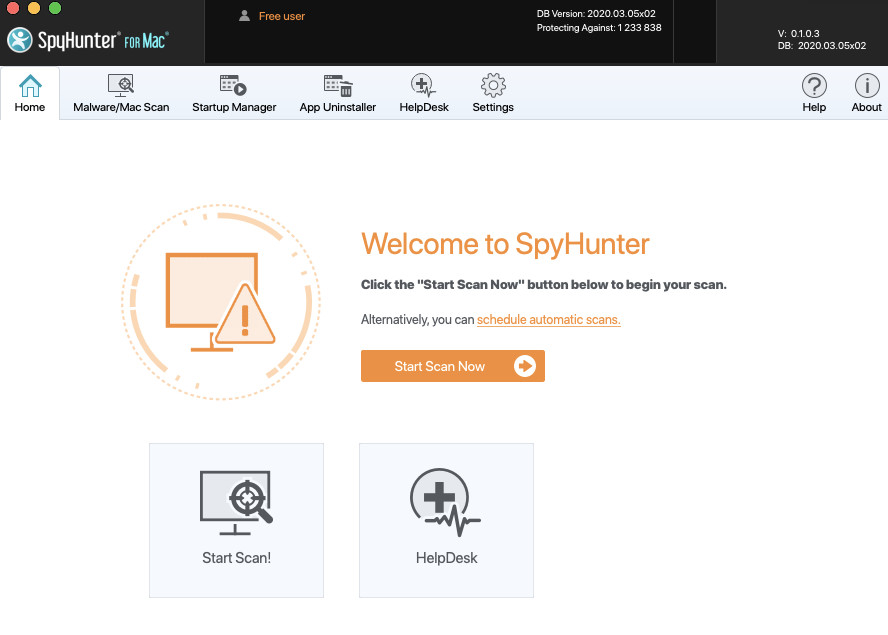888x635 pixels.
Task: Click the V: 0.1.0.3 version text
Action: click(799, 33)
